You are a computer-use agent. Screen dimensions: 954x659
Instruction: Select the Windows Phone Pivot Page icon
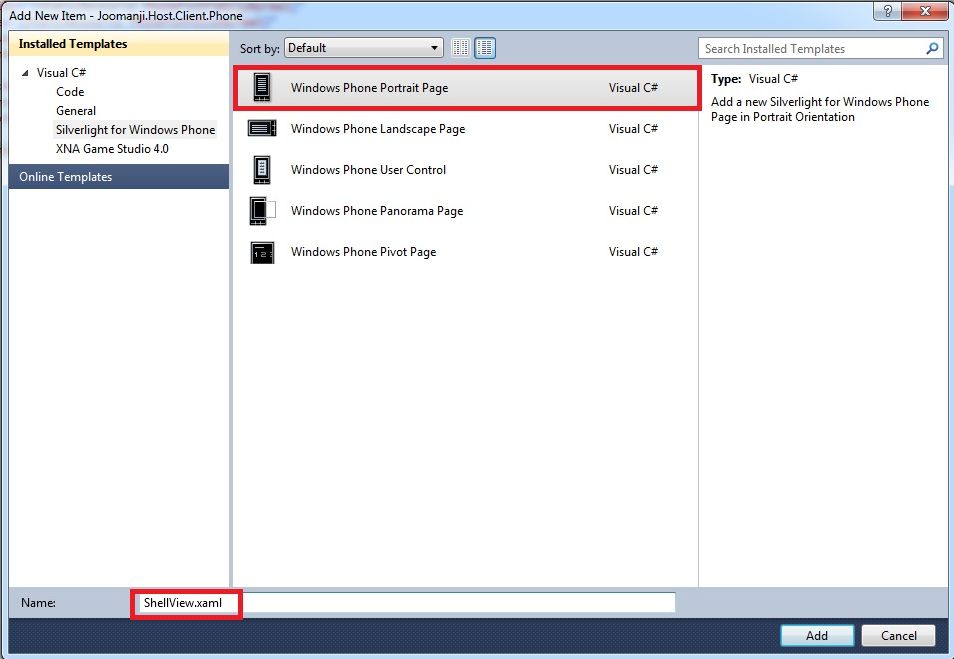[262, 252]
